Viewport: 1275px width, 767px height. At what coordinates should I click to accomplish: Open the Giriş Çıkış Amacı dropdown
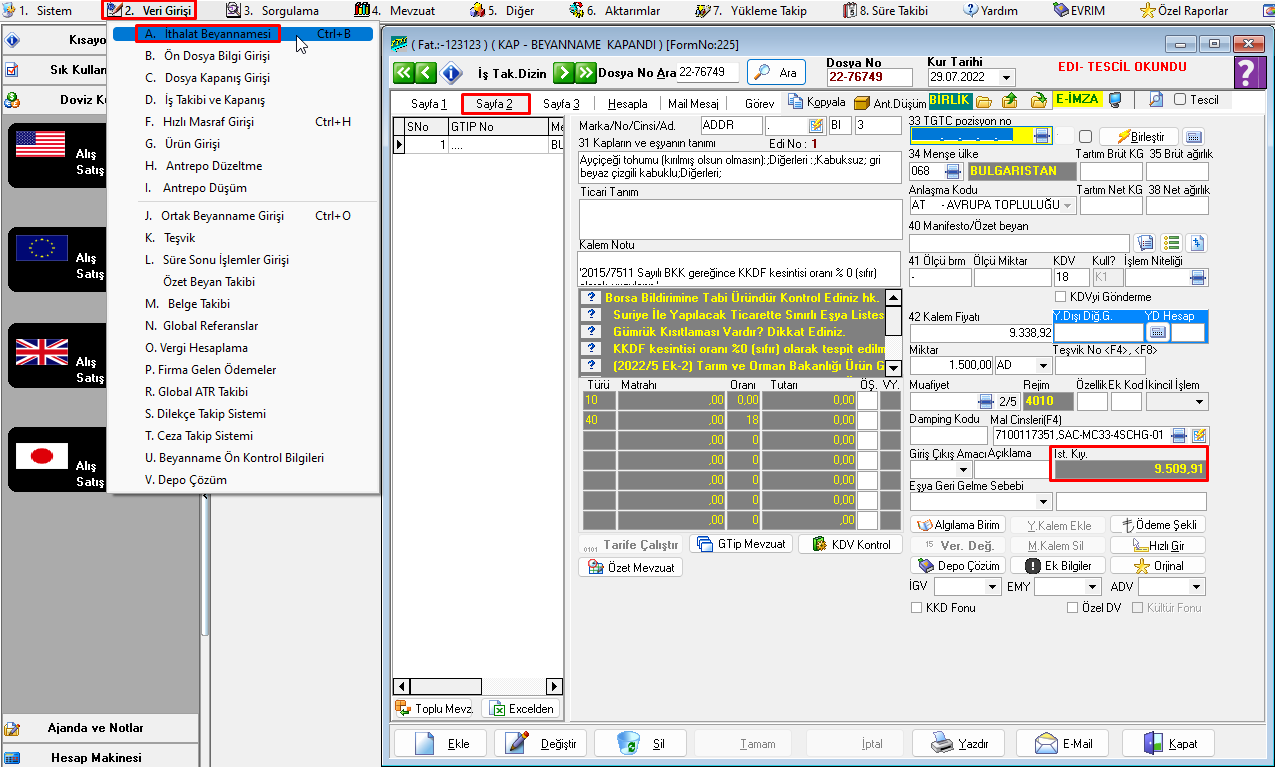pos(963,469)
